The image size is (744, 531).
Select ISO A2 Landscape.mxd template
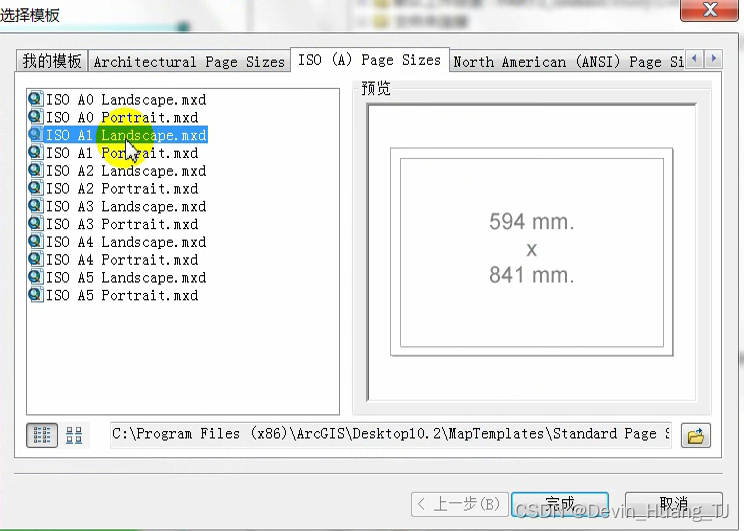pyautogui.click(x=117, y=171)
